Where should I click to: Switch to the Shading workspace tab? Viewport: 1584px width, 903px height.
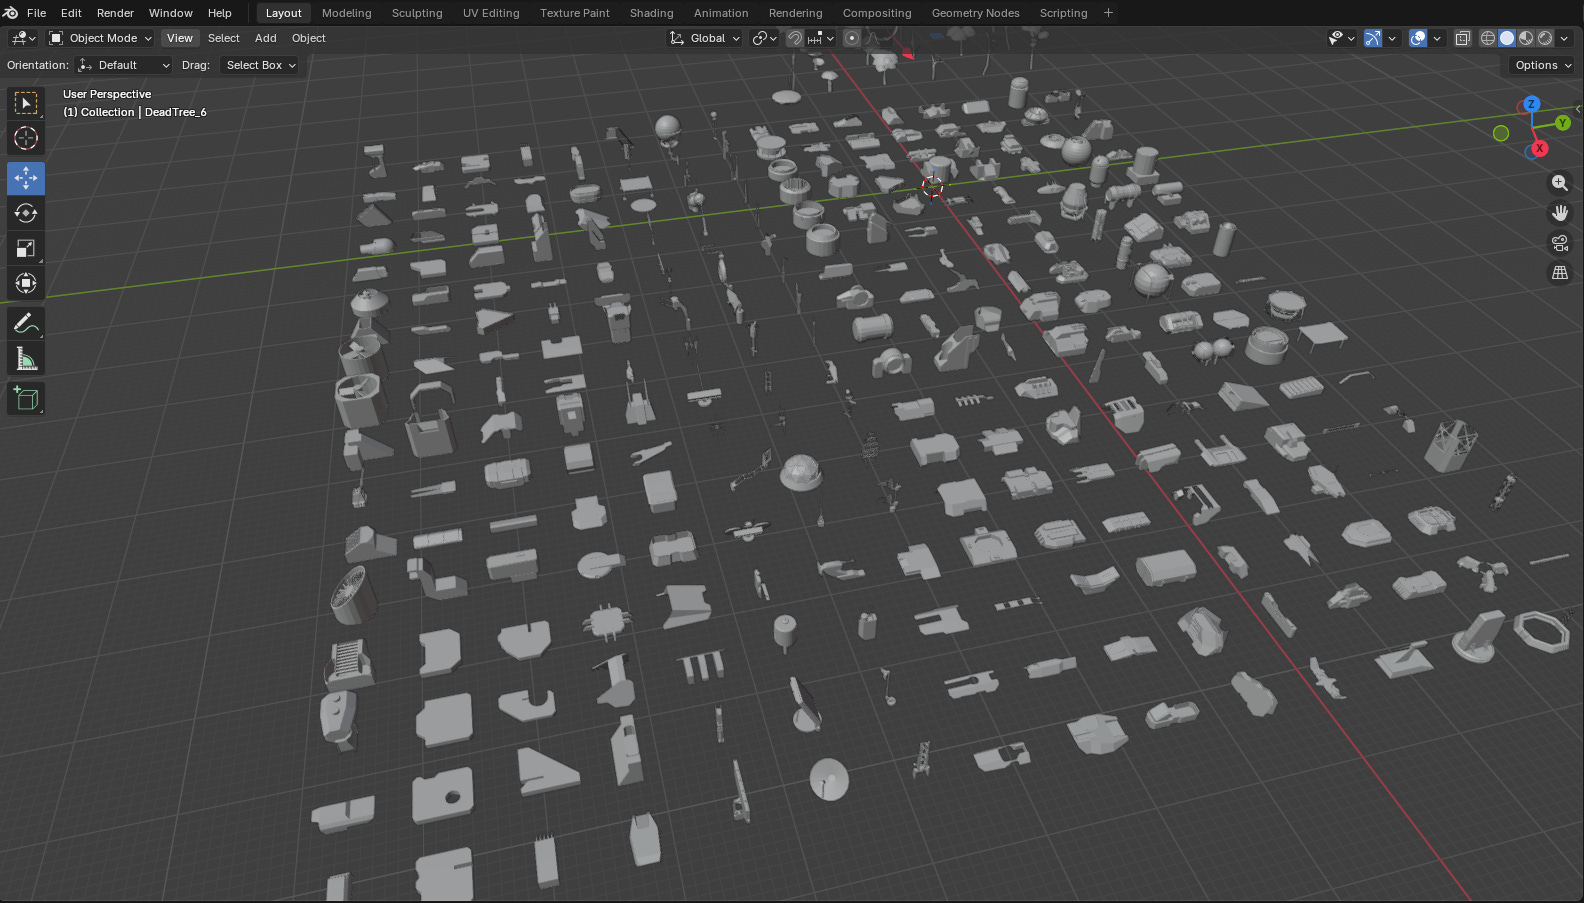click(651, 13)
